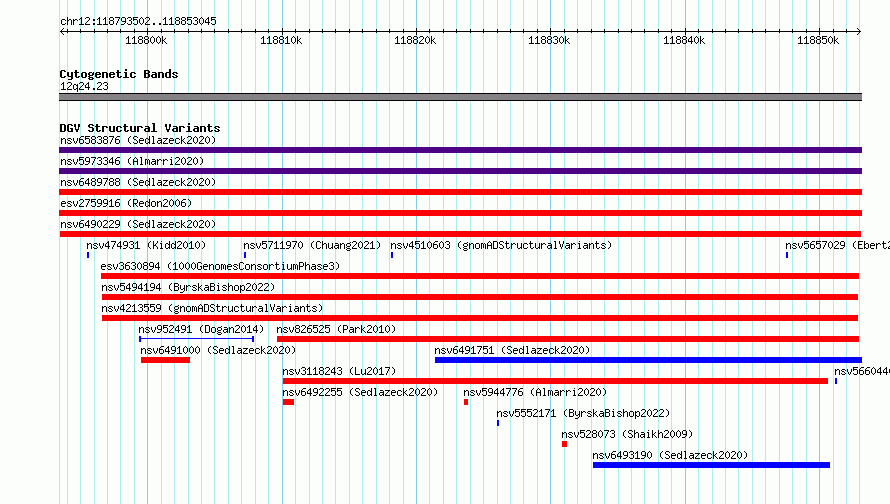The height and width of the screenshot is (504, 890).
Task: Click the ruler's left arrowhead
Action: 62,31
